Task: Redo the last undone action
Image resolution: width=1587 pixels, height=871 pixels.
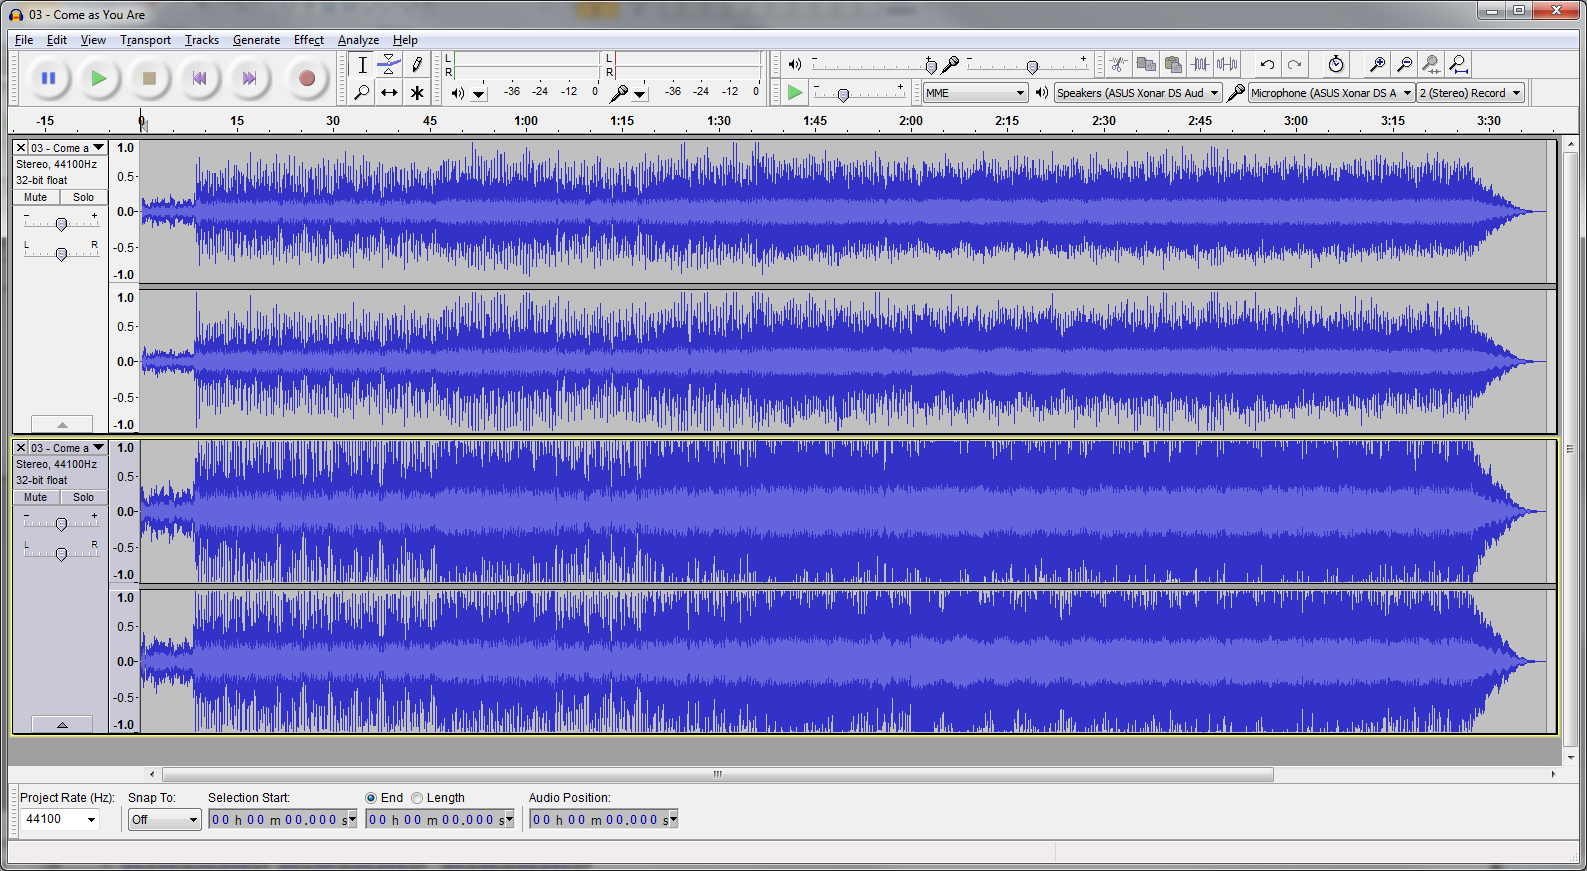Action: pos(1294,64)
